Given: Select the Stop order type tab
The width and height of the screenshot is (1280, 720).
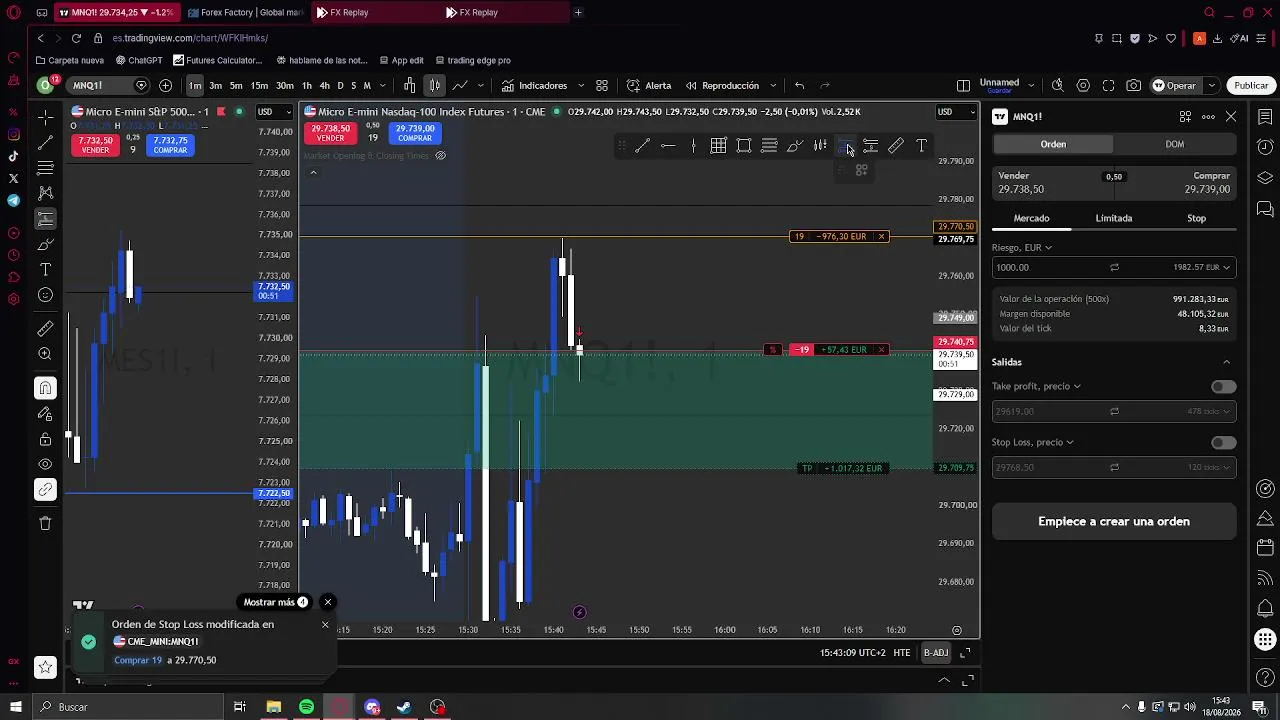Looking at the screenshot, I should (x=1196, y=218).
